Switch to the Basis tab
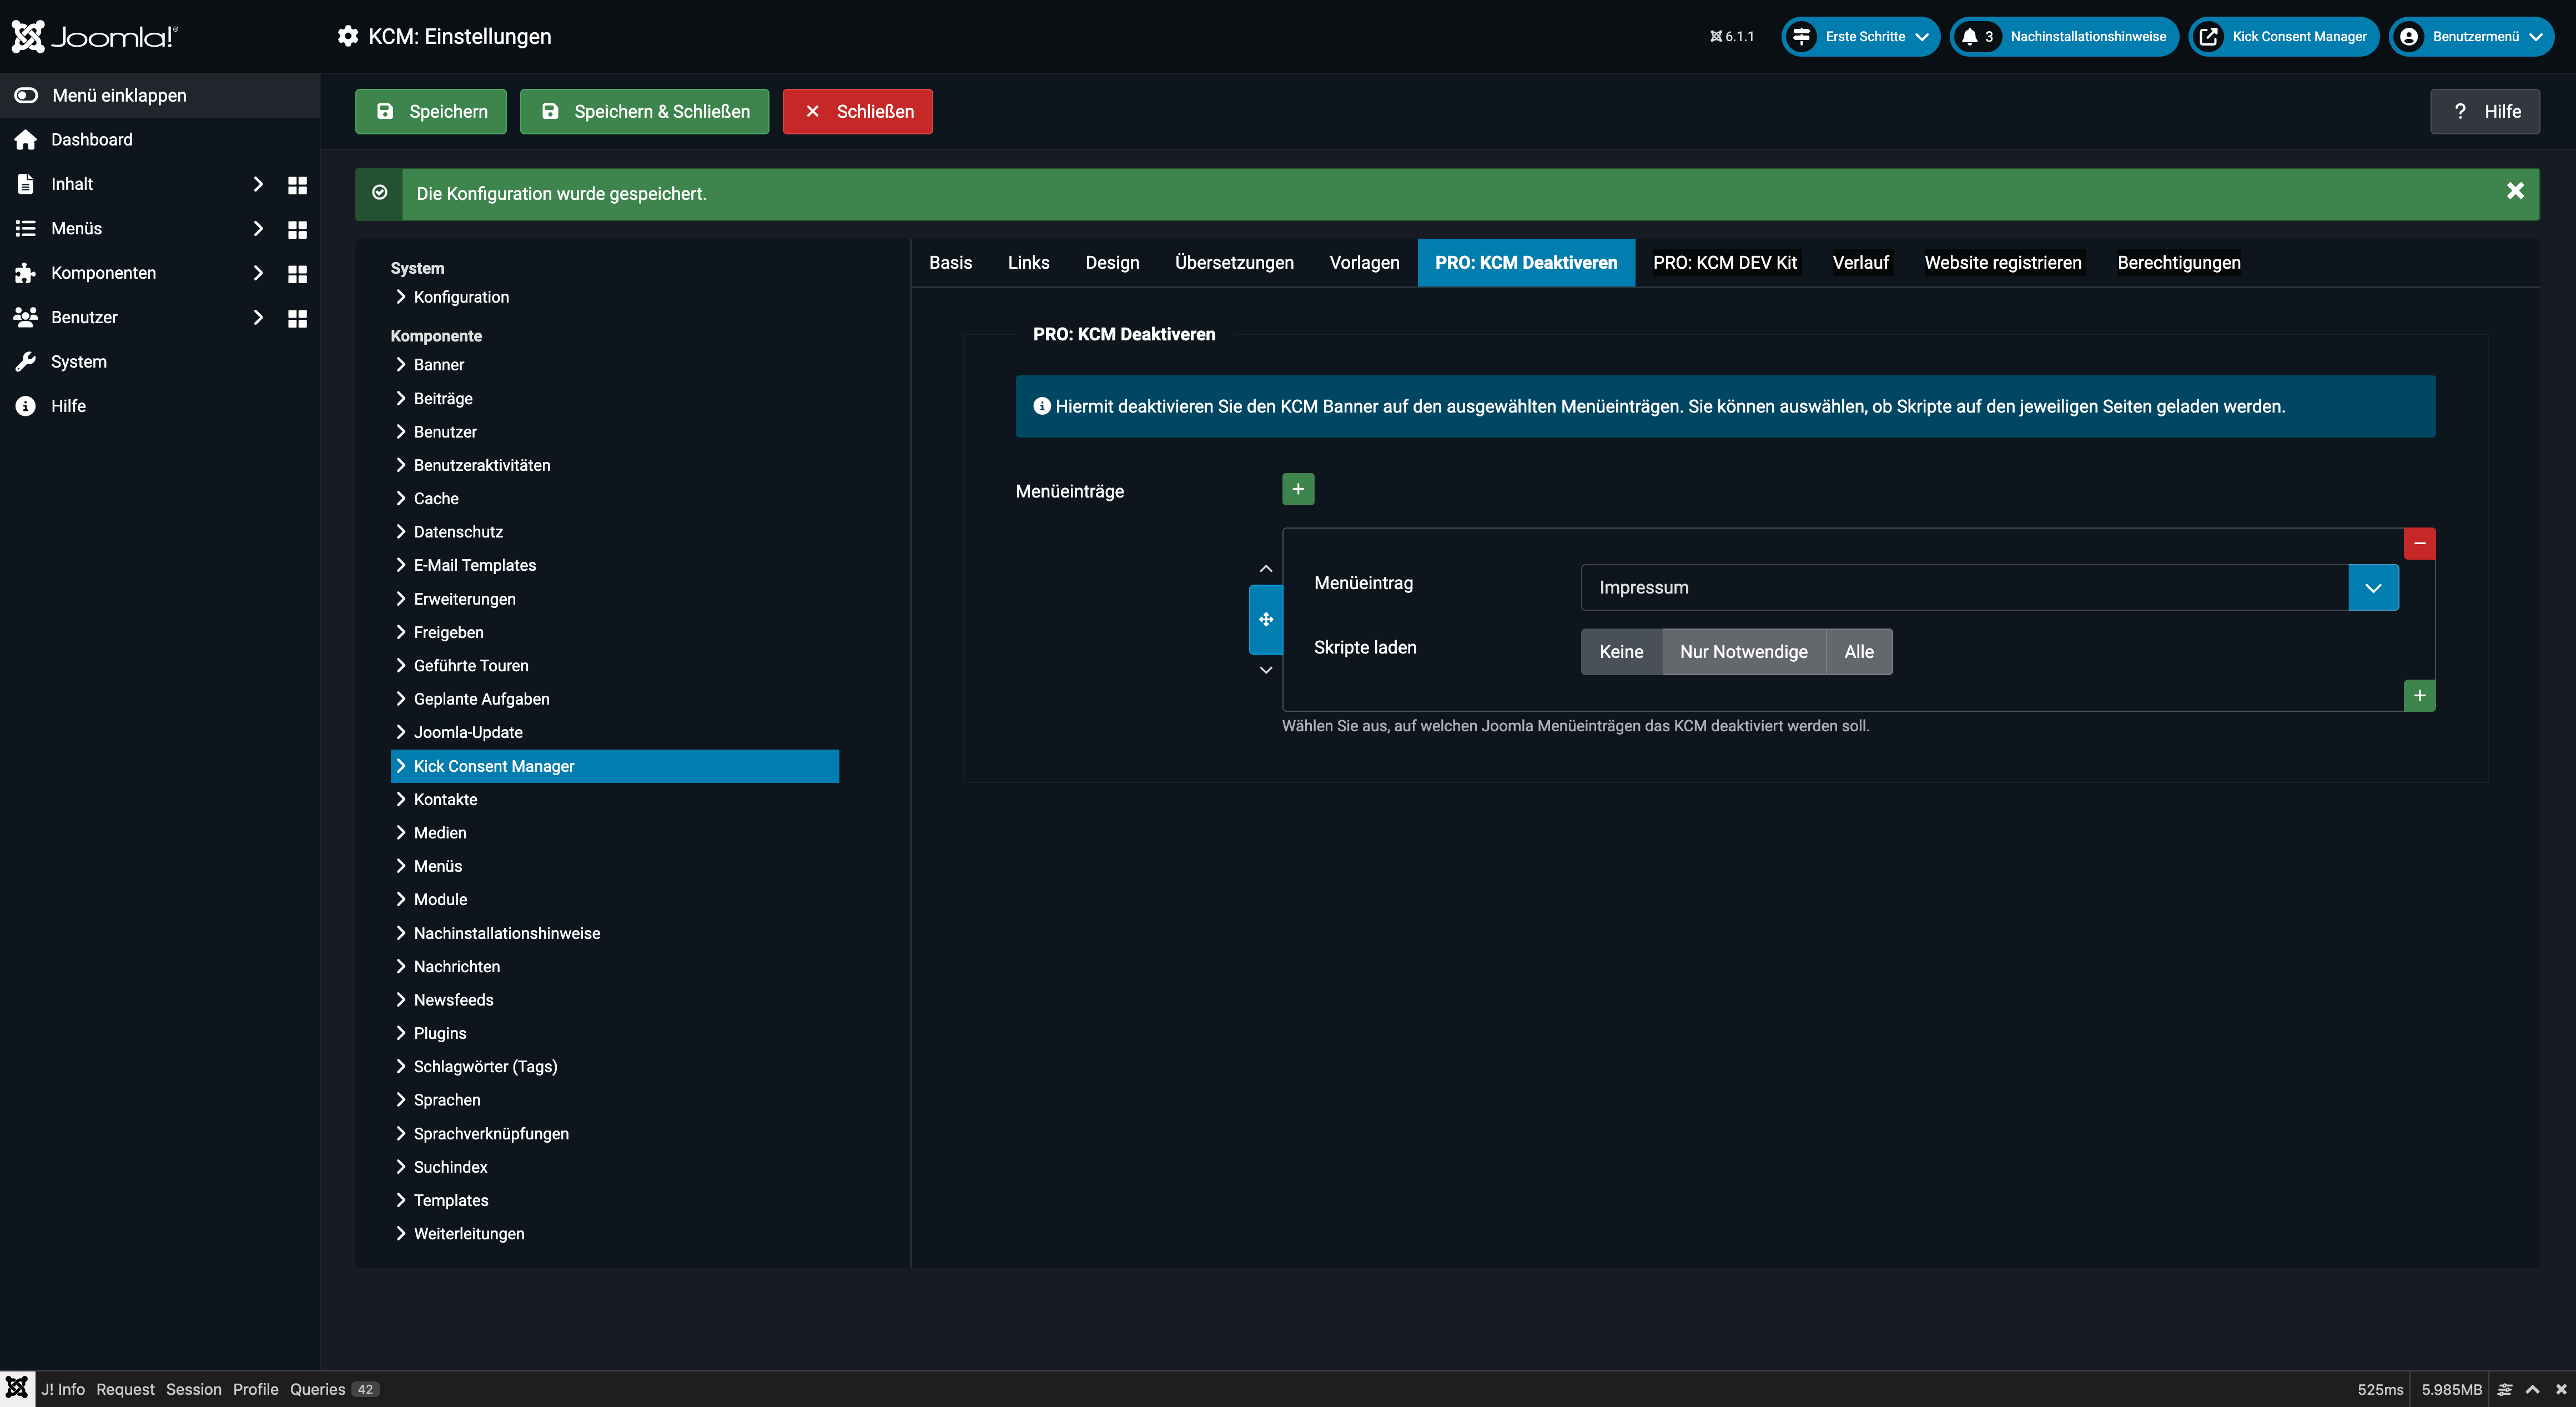Viewport: 2576px width, 1407px height. tap(950, 262)
